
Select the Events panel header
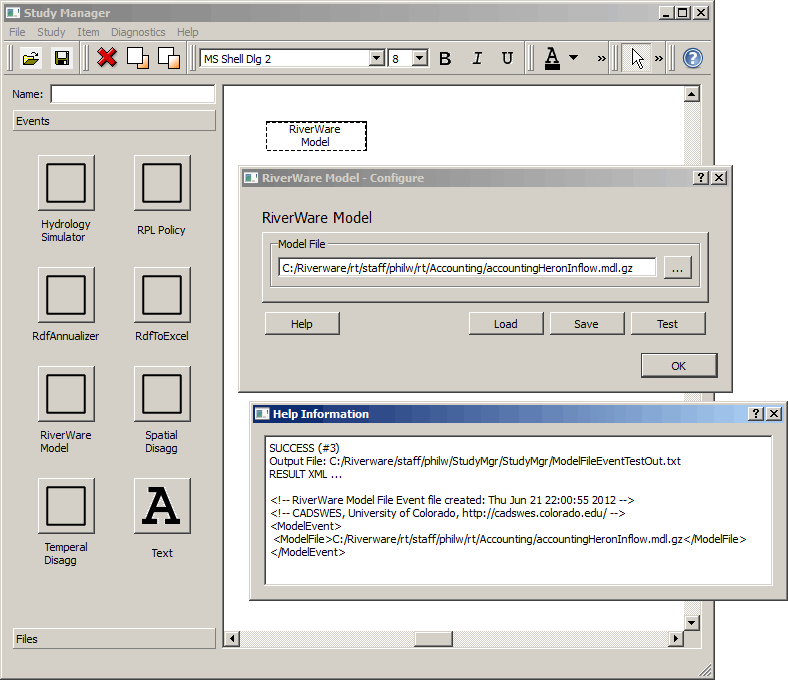114,121
